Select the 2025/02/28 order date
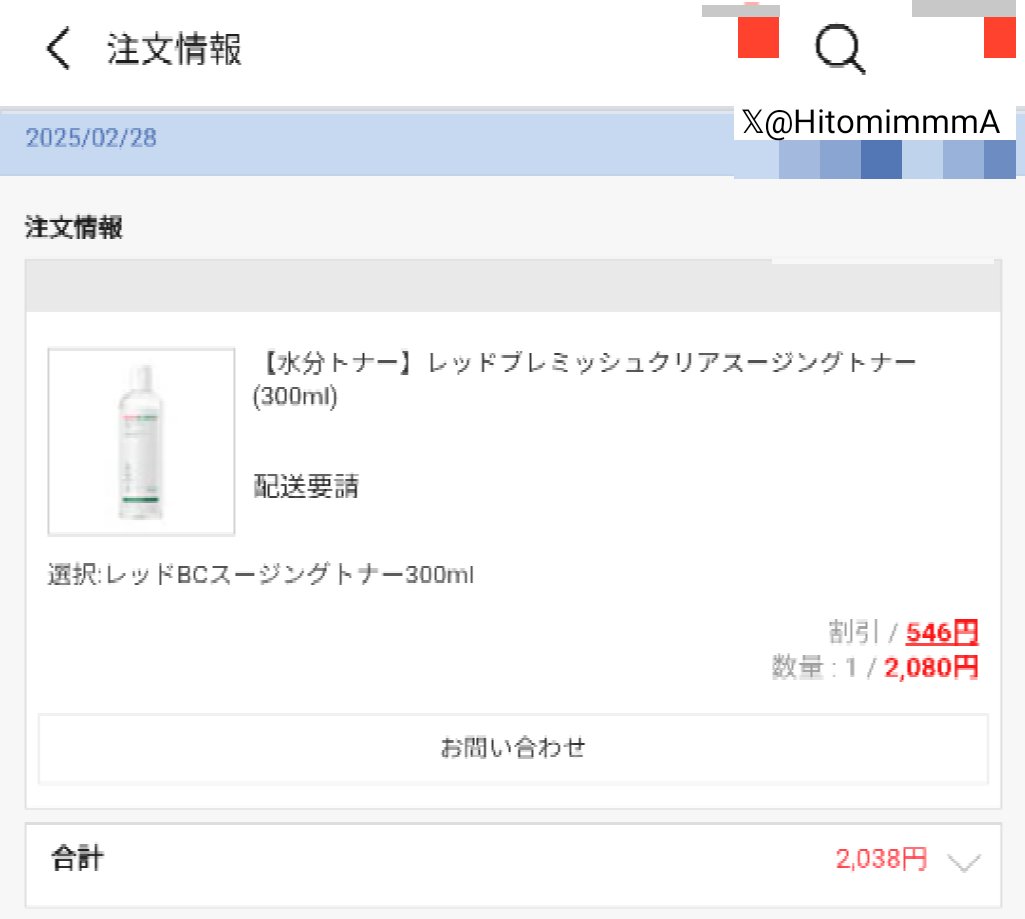The height and width of the screenshot is (919, 1025). tap(91, 138)
